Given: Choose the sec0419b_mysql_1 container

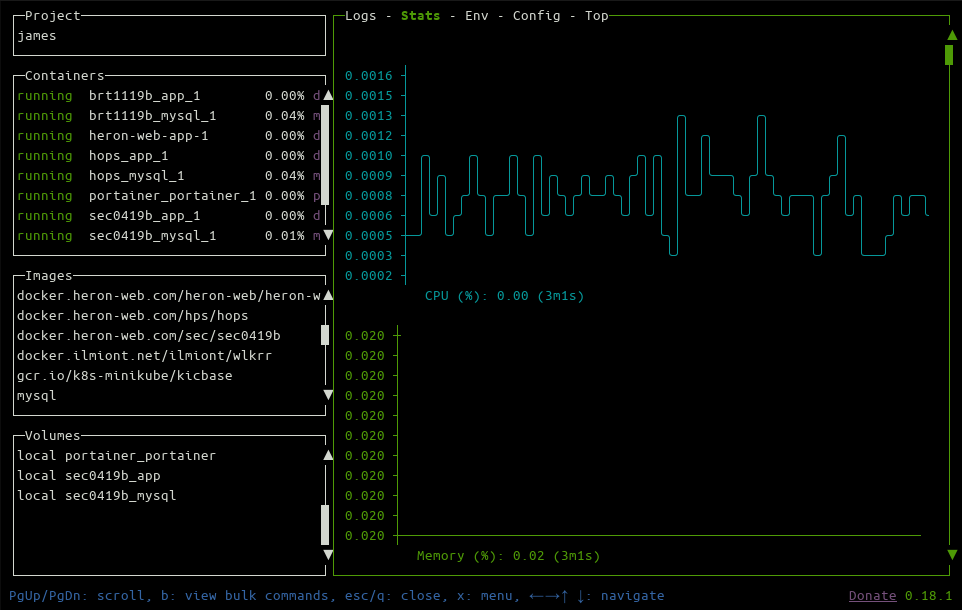Looking at the screenshot, I should [x=169, y=236].
